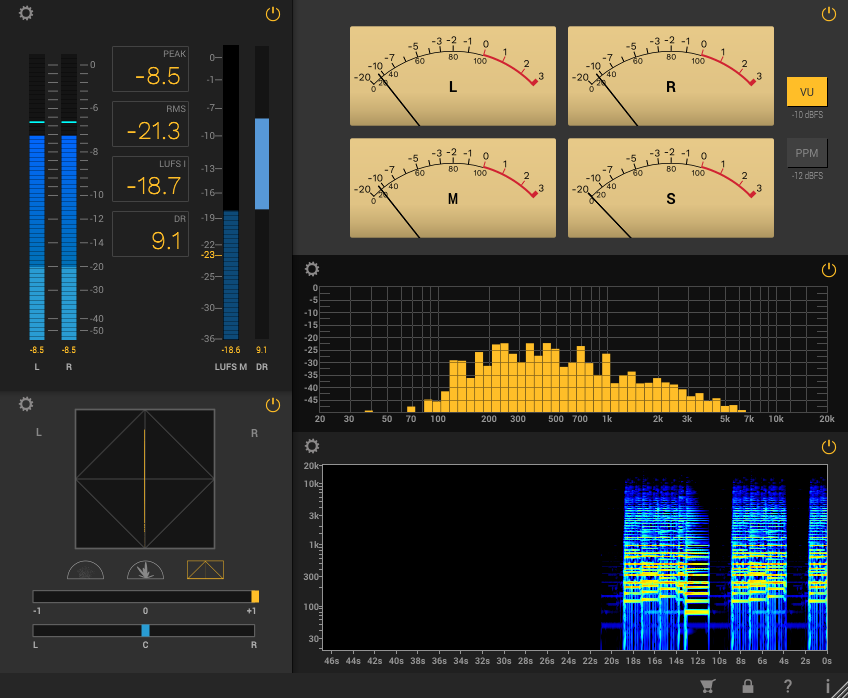Select the polar sample vectorscope mode

[x=85, y=570]
